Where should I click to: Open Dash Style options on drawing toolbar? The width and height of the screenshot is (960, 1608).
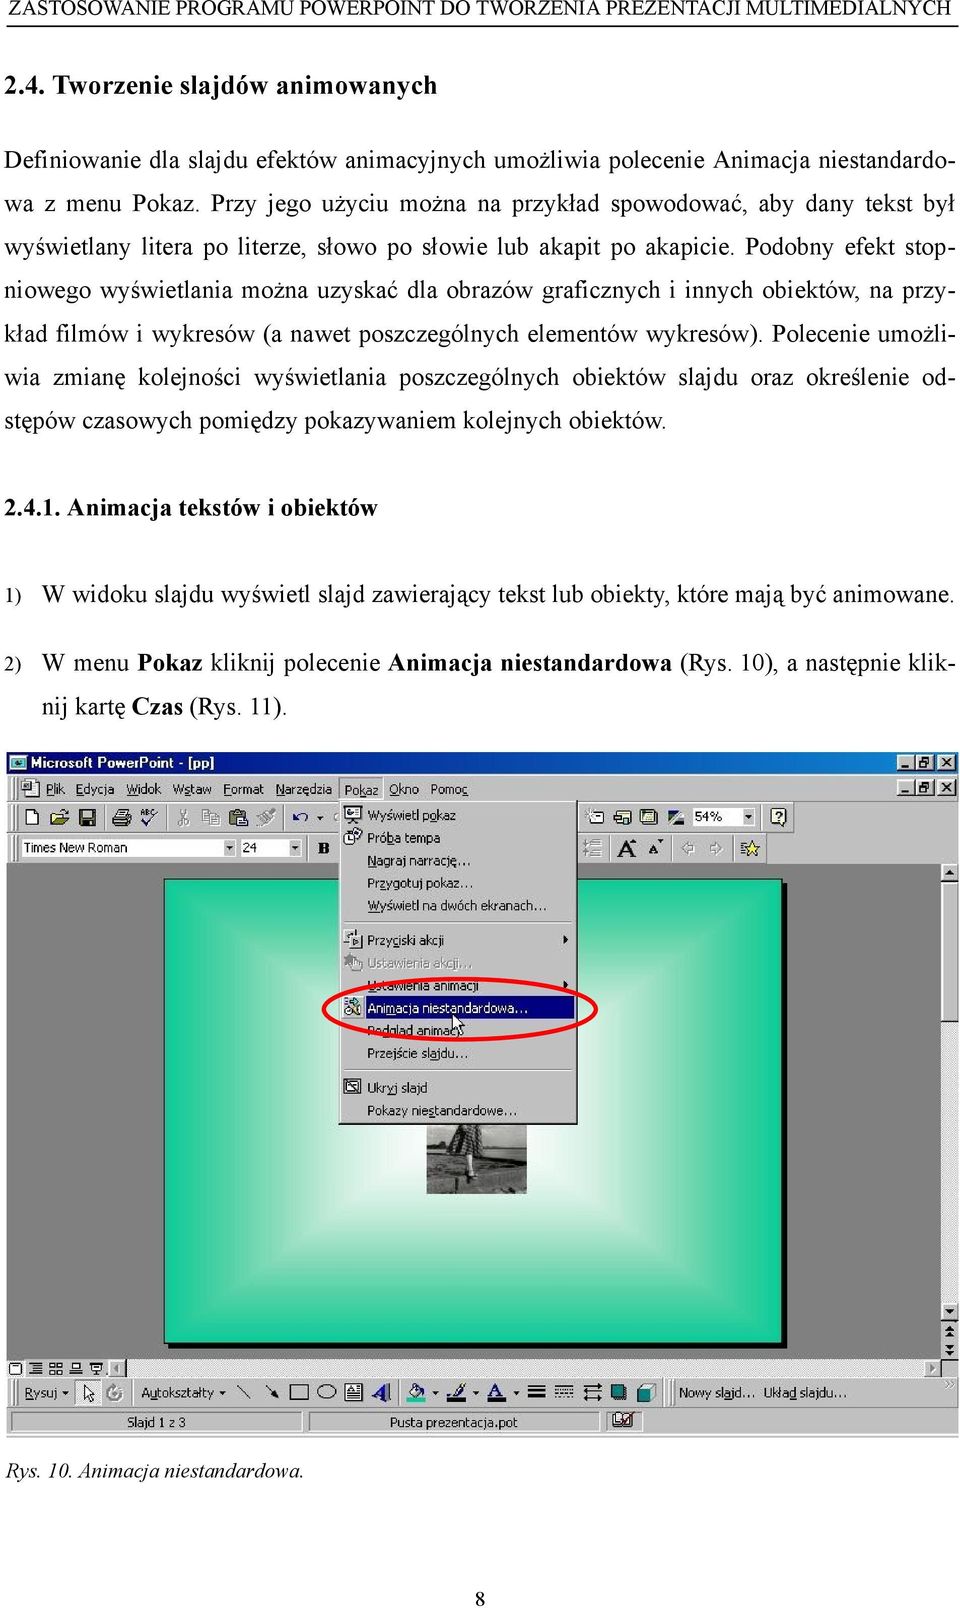coord(564,1392)
